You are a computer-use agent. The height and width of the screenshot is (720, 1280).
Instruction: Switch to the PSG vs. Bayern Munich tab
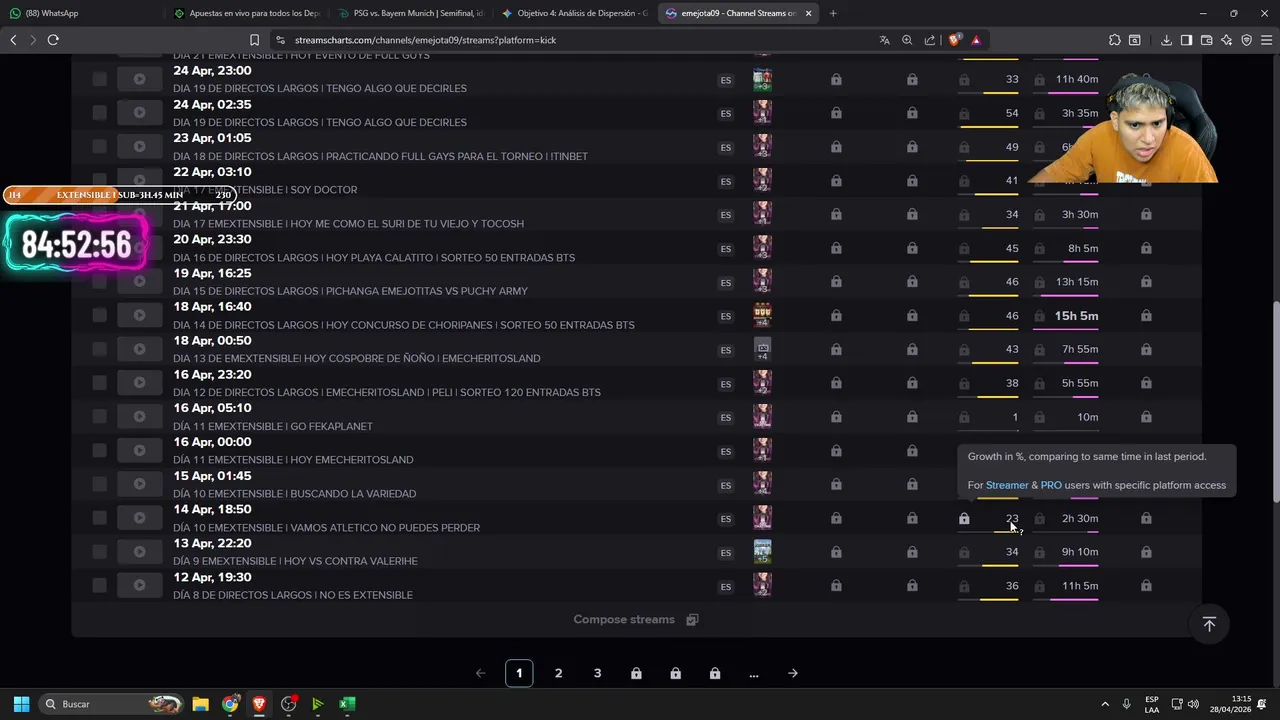click(x=410, y=13)
